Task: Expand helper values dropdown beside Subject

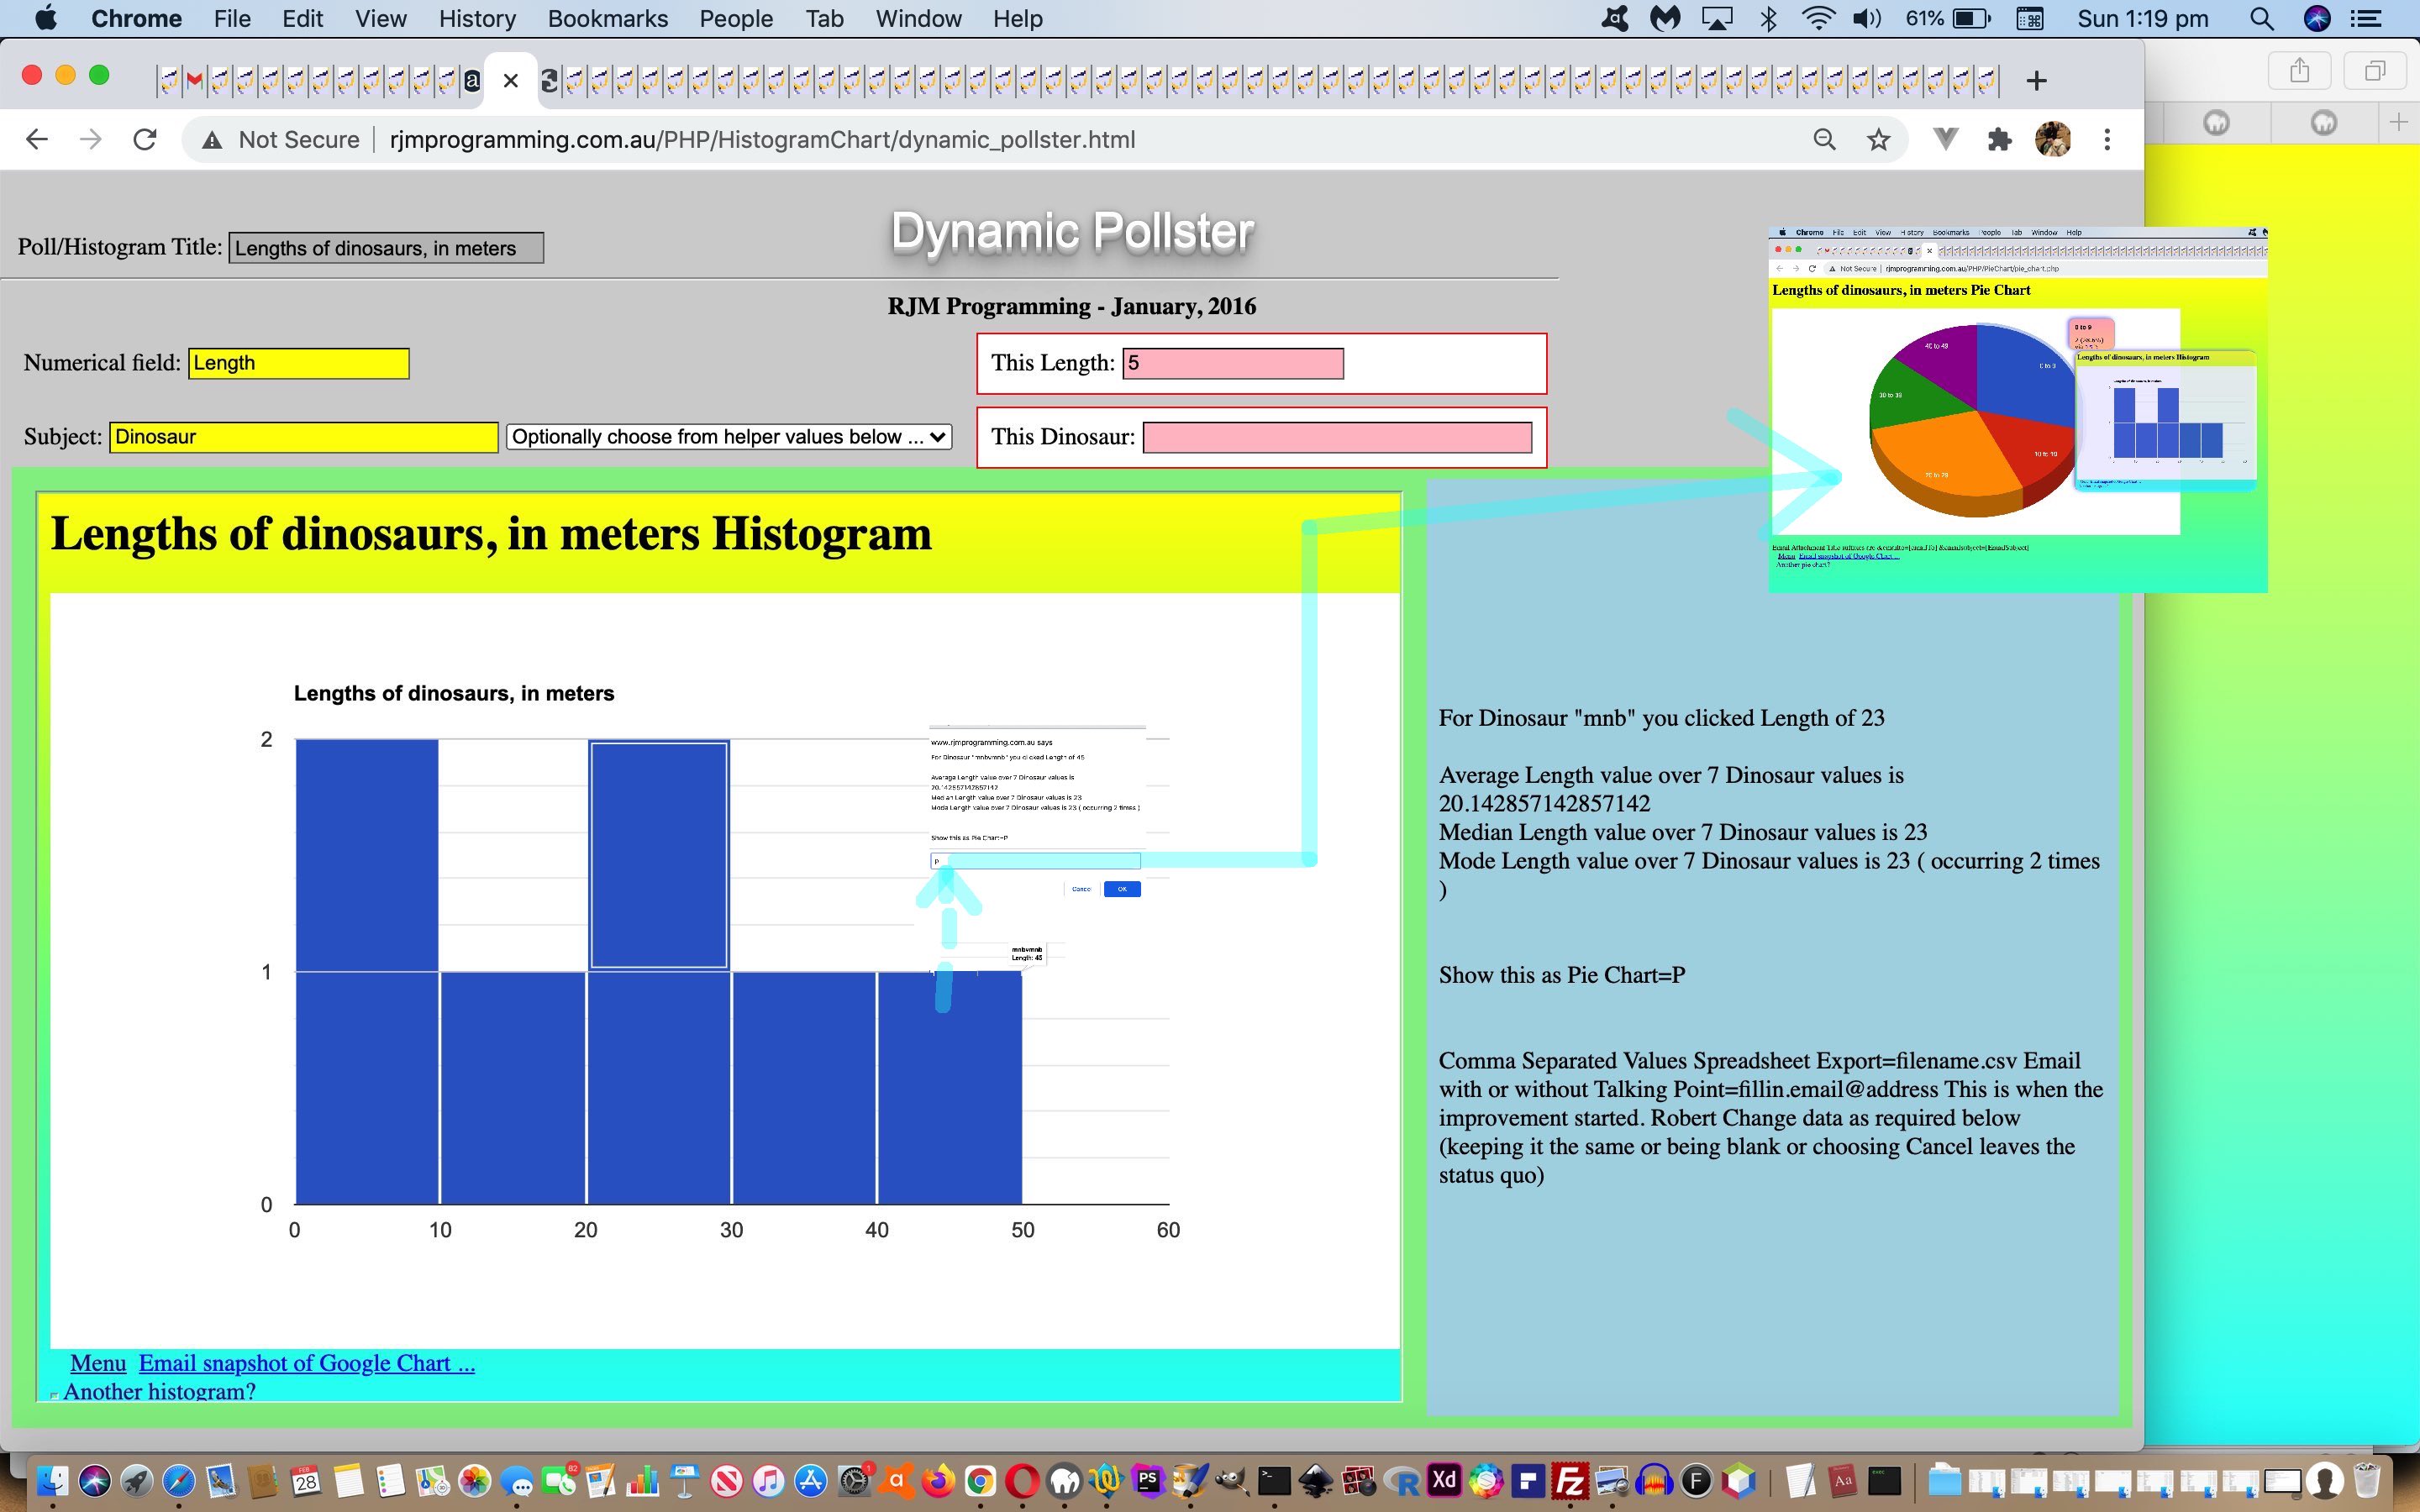Action: [x=728, y=437]
